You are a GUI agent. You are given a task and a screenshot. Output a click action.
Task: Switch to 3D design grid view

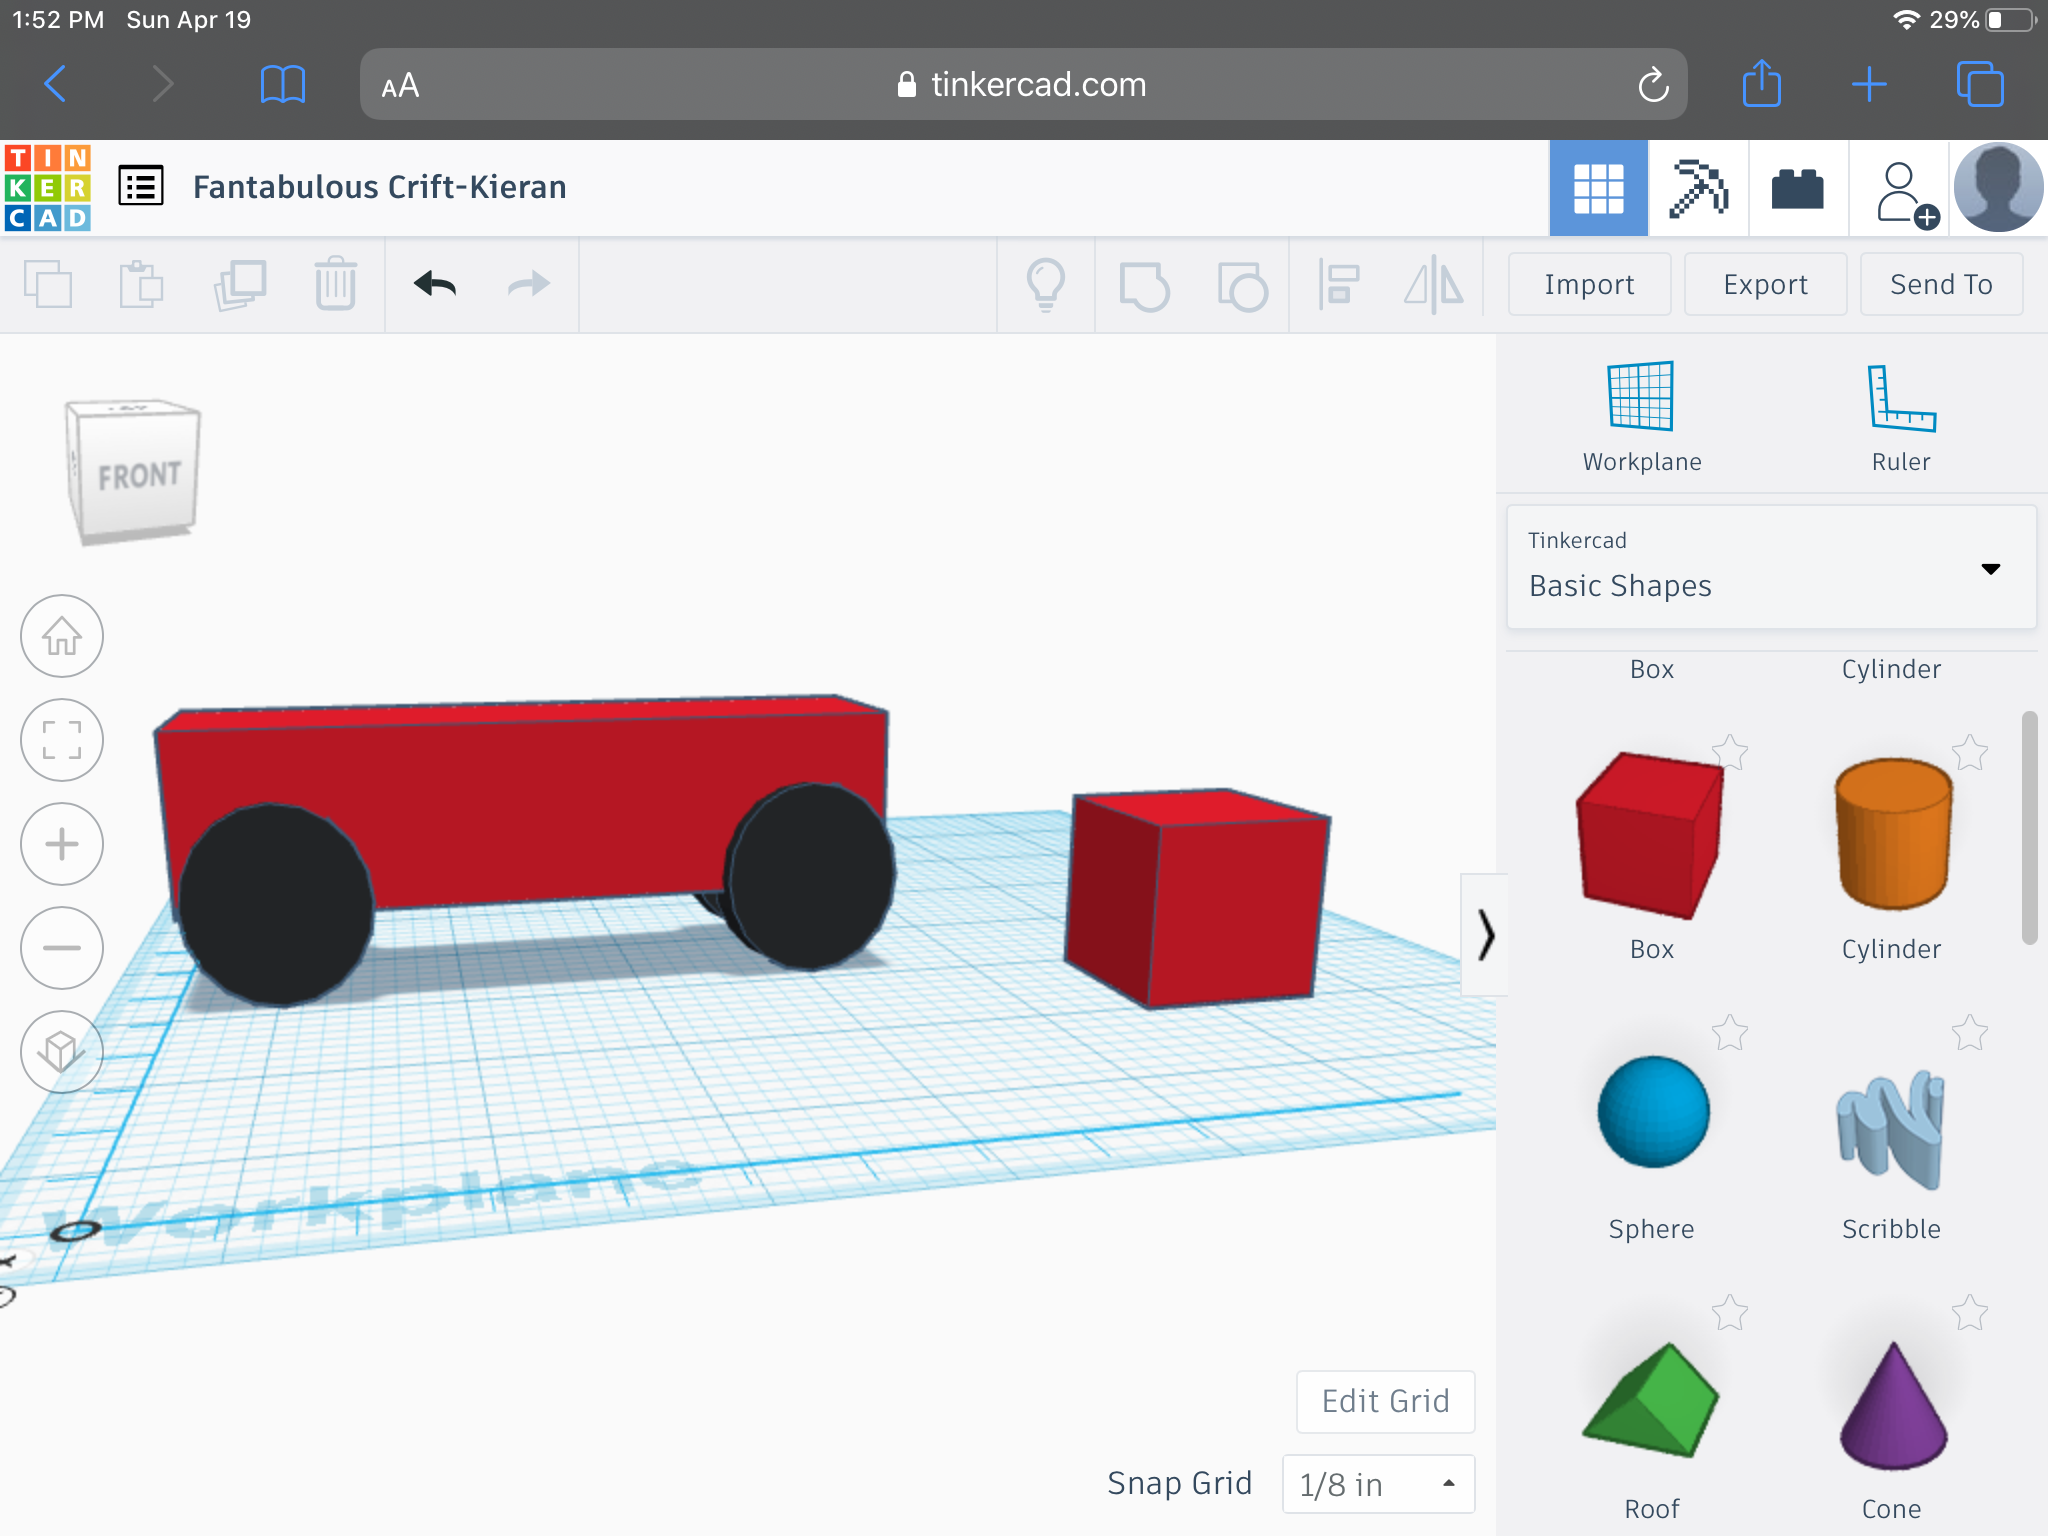point(1598,188)
